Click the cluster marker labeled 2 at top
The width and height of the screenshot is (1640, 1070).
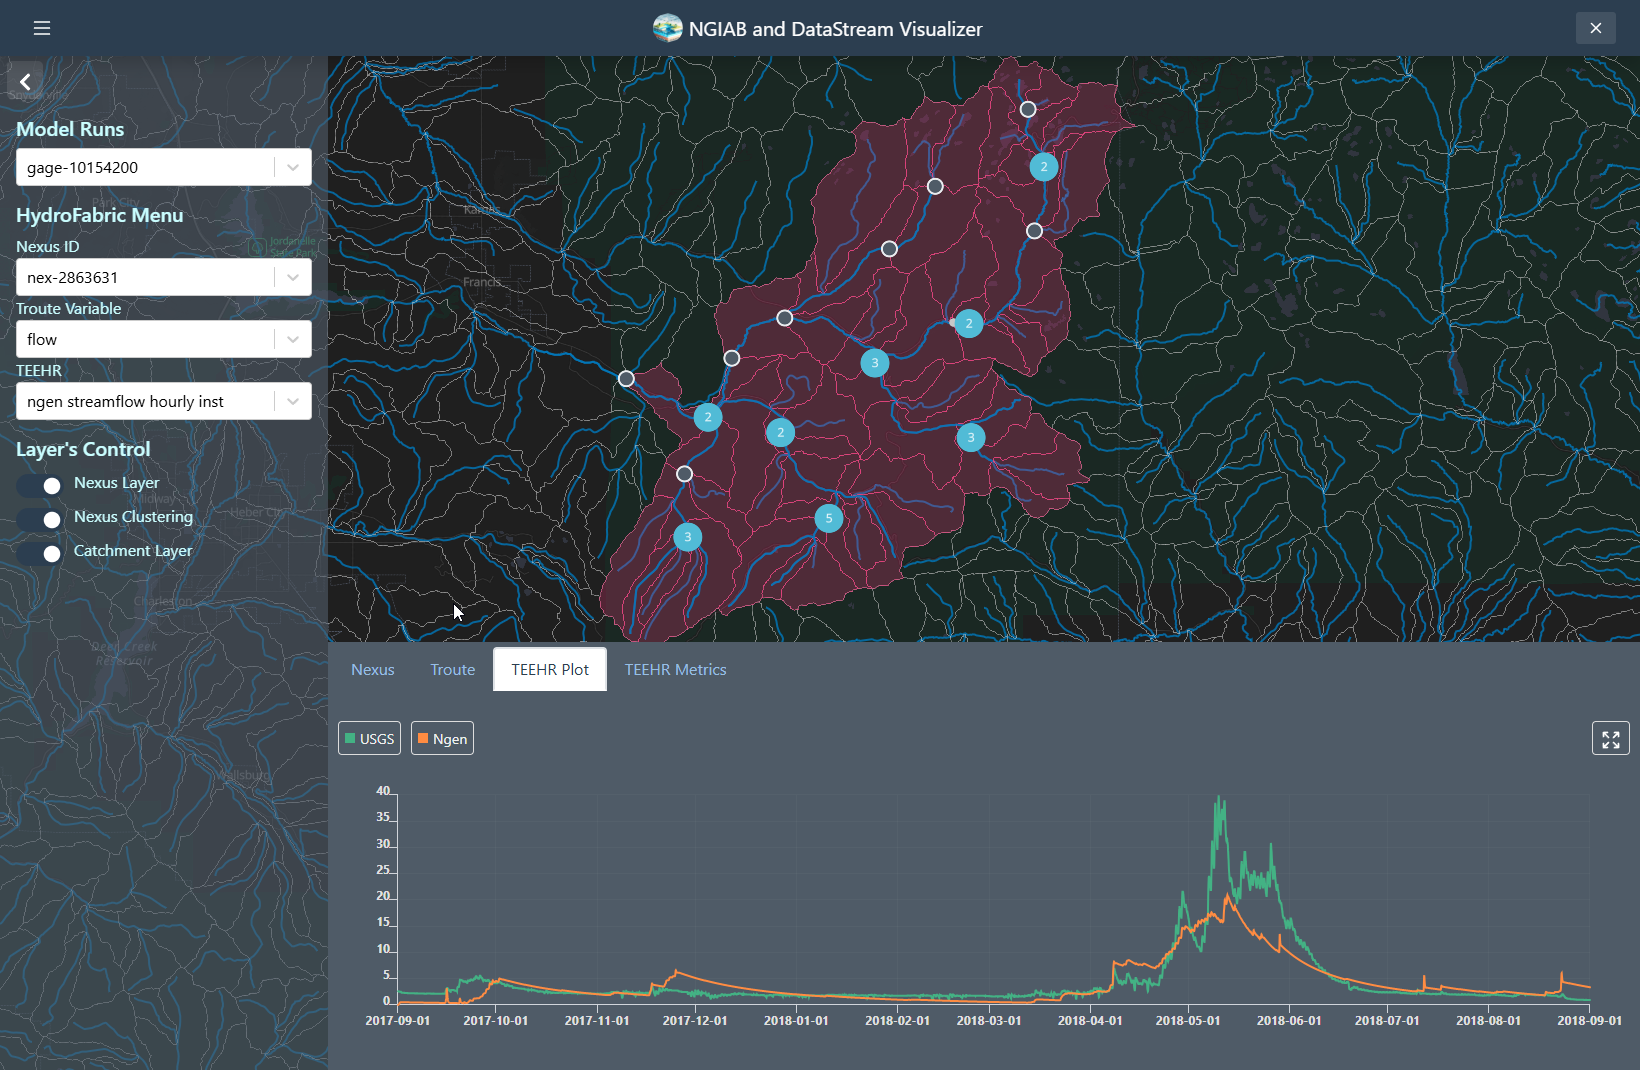point(1043,167)
